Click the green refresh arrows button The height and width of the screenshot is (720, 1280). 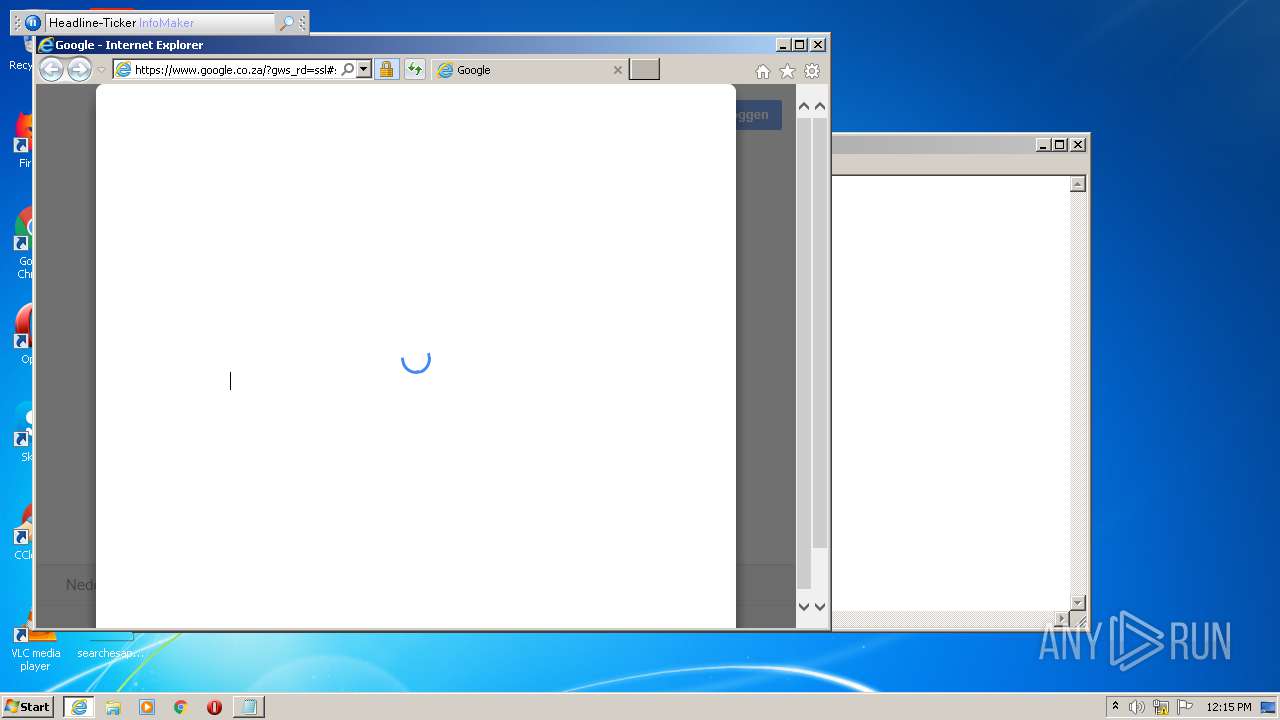click(414, 70)
